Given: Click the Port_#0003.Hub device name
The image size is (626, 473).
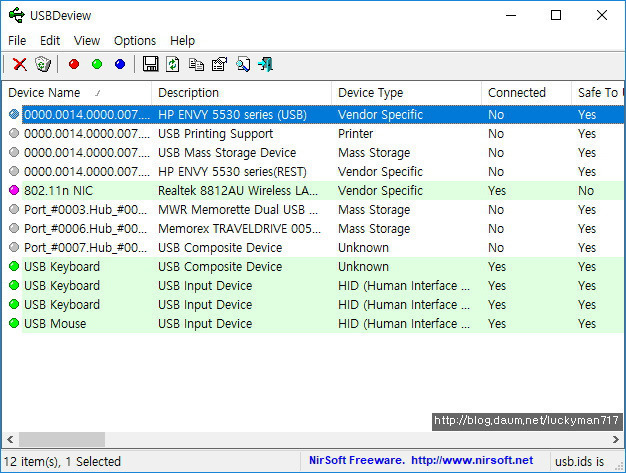Looking at the screenshot, I should point(85,210).
